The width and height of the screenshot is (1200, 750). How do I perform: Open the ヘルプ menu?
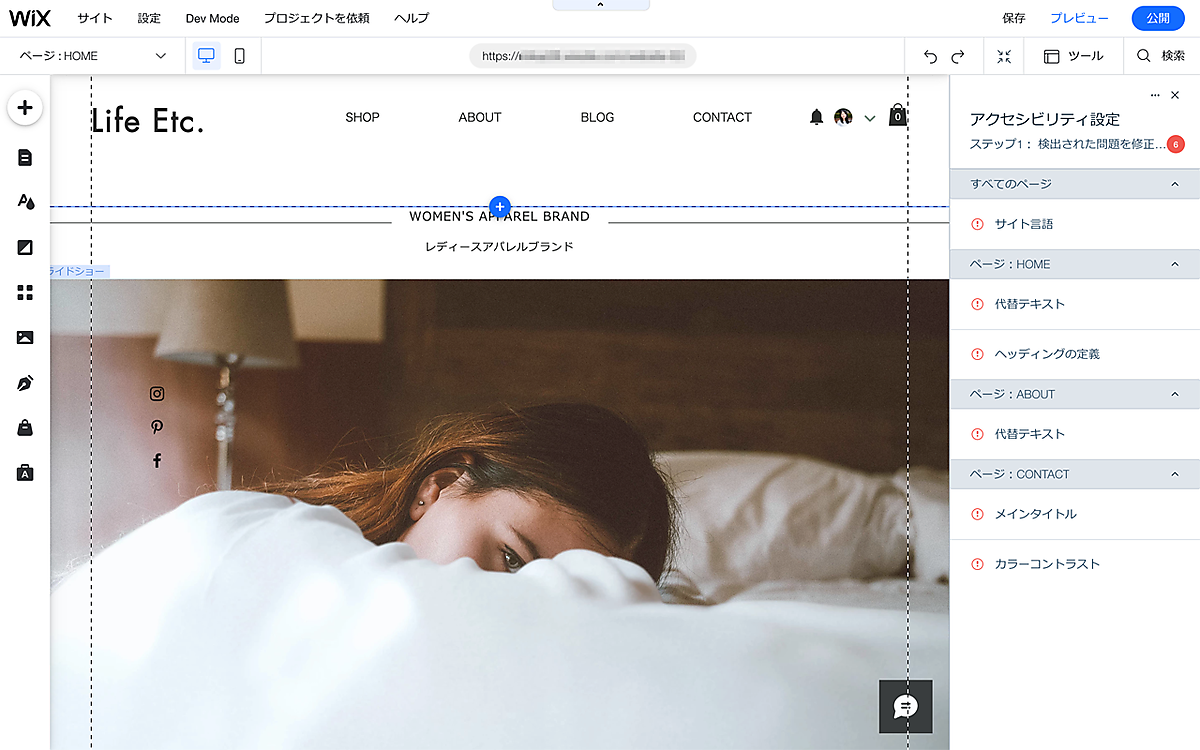coord(411,18)
